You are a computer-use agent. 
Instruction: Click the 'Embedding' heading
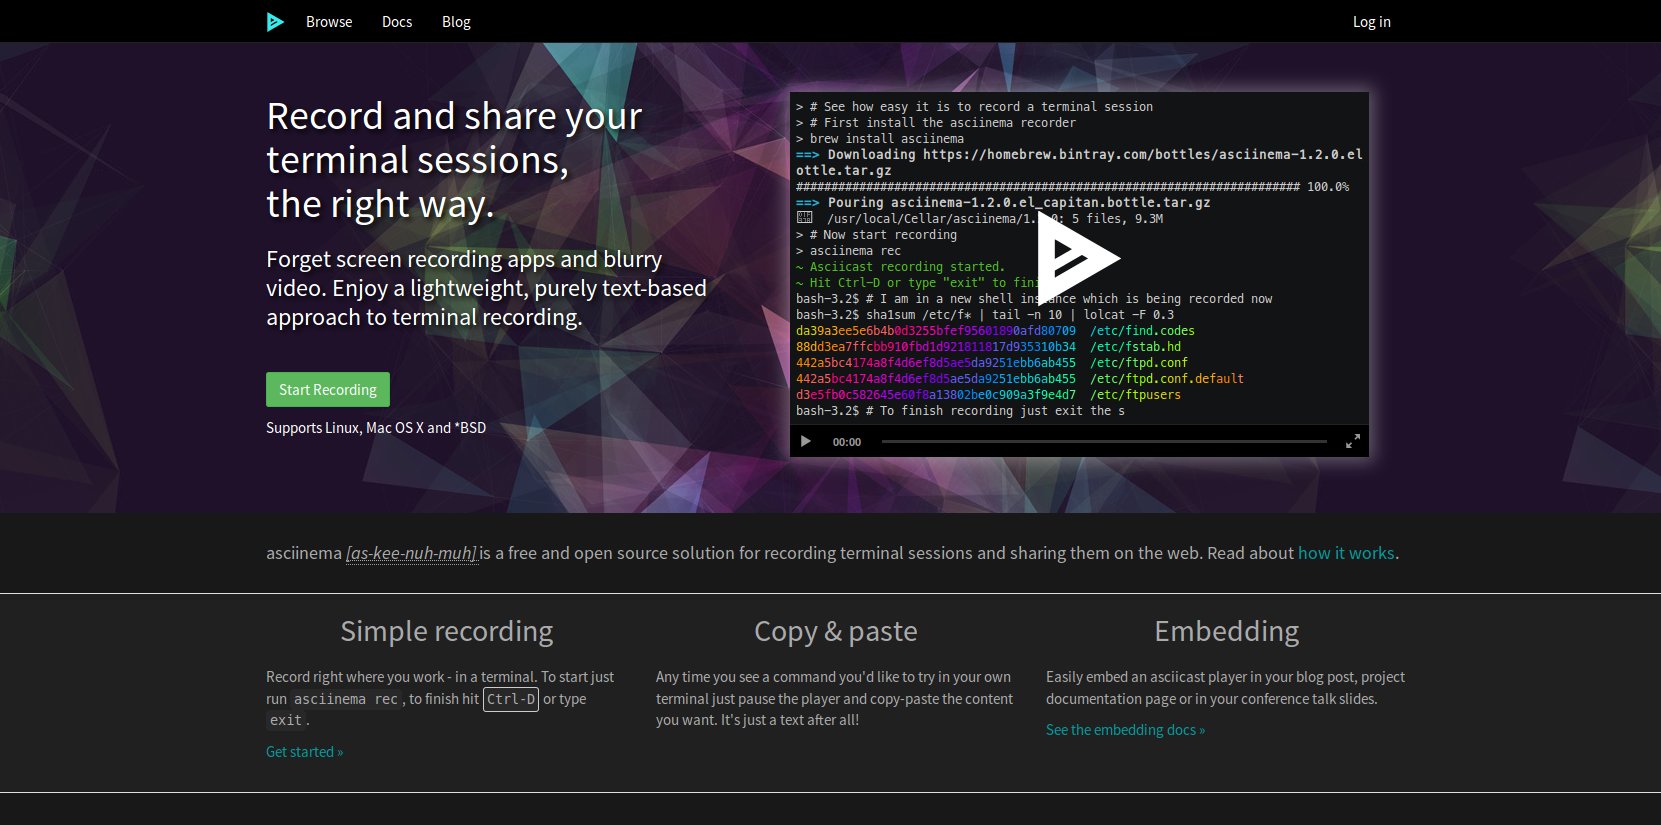click(x=1226, y=631)
